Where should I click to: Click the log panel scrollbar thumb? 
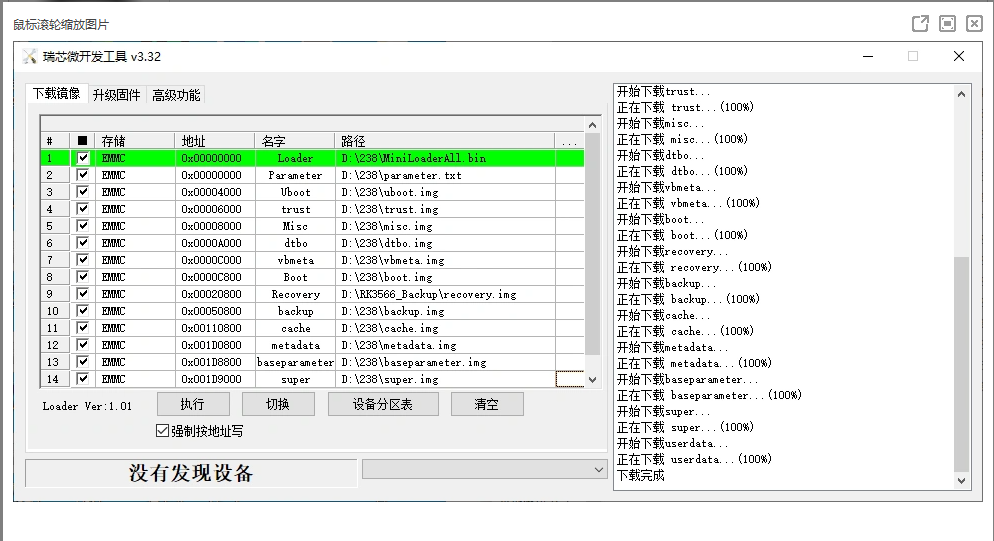point(961,365)
